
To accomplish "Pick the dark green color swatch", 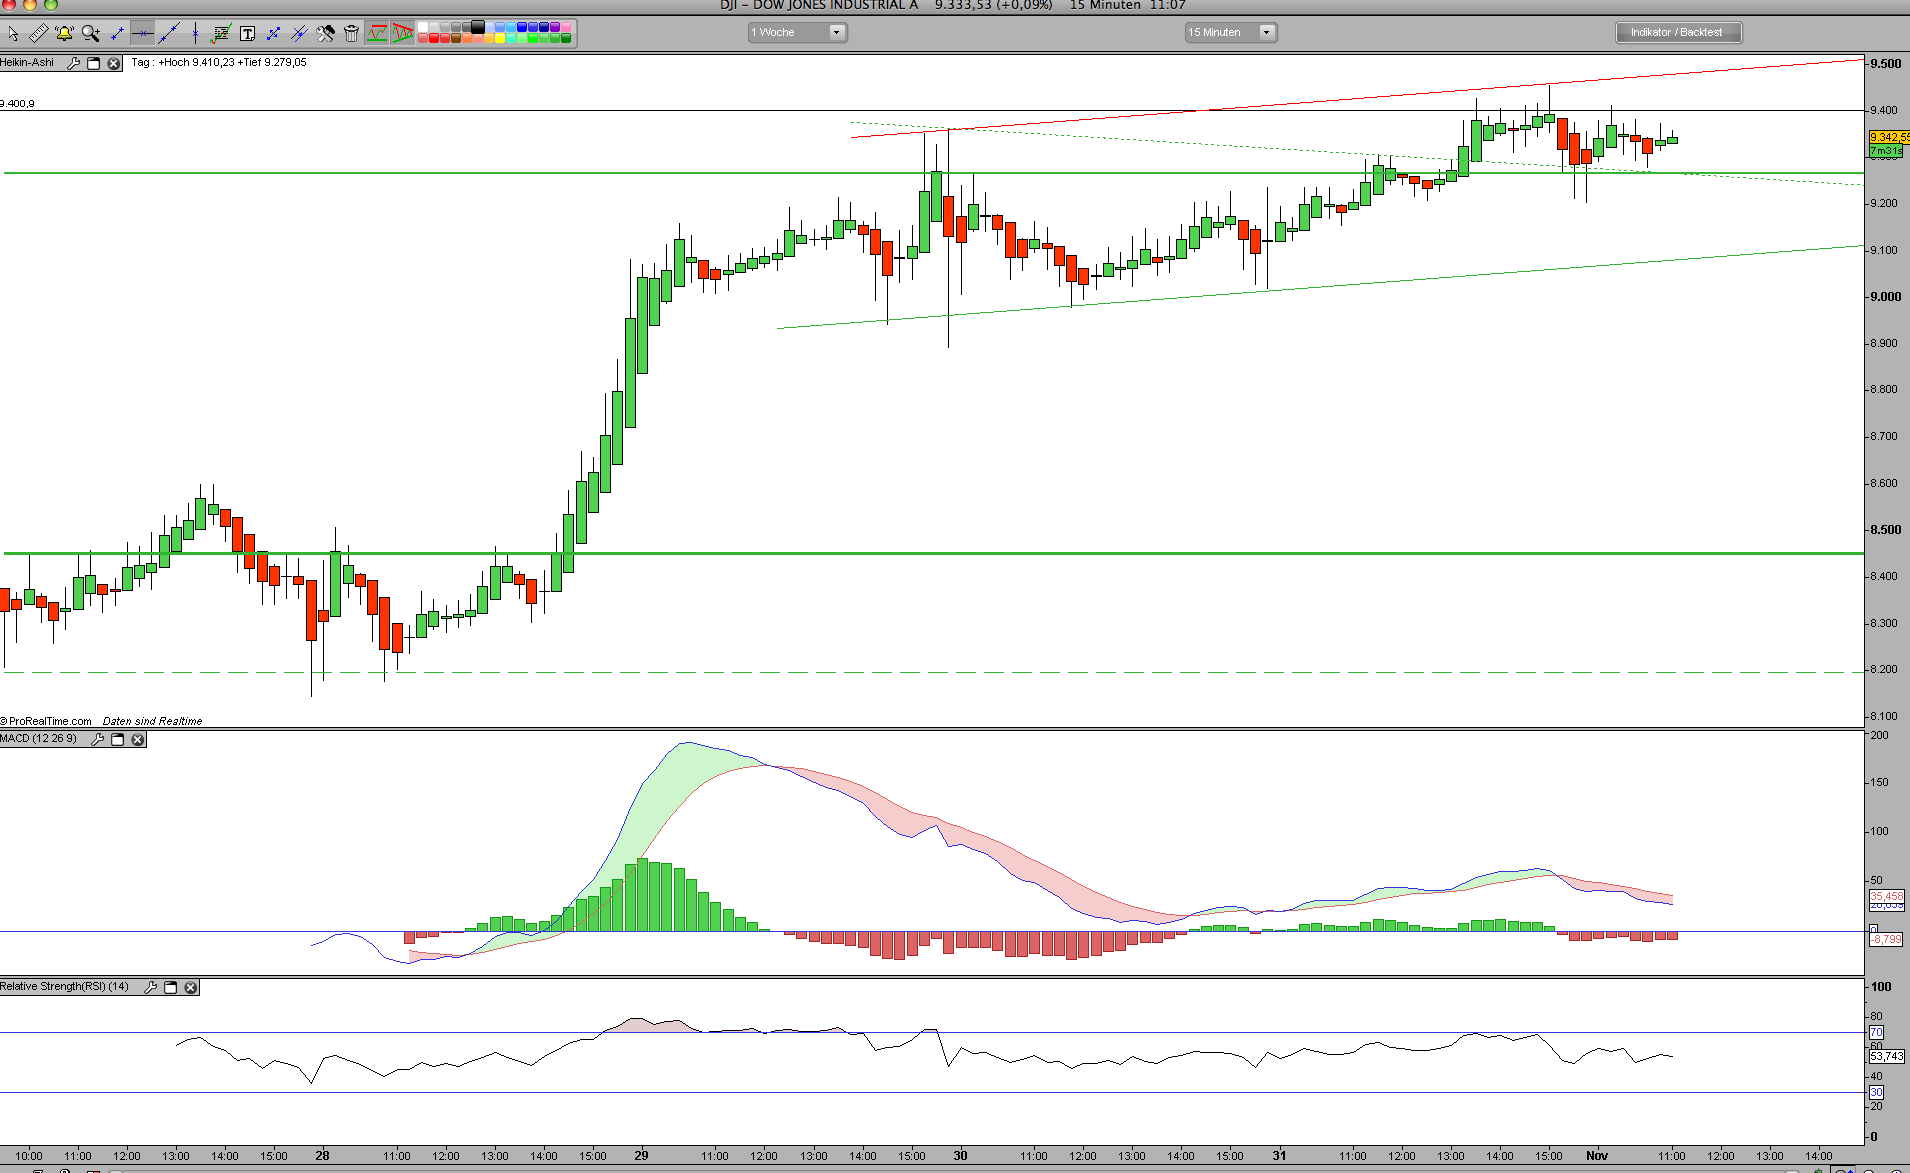I will (x=566, y=38).
